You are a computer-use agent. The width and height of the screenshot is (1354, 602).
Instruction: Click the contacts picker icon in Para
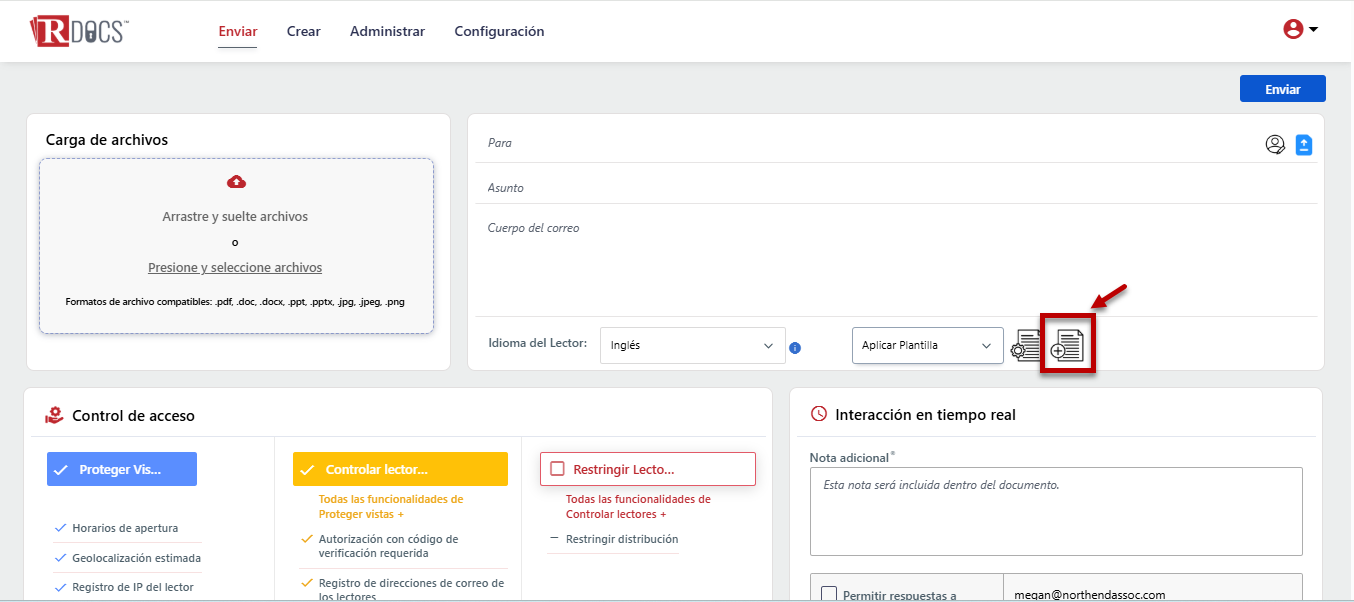(x=1275, y=145)
